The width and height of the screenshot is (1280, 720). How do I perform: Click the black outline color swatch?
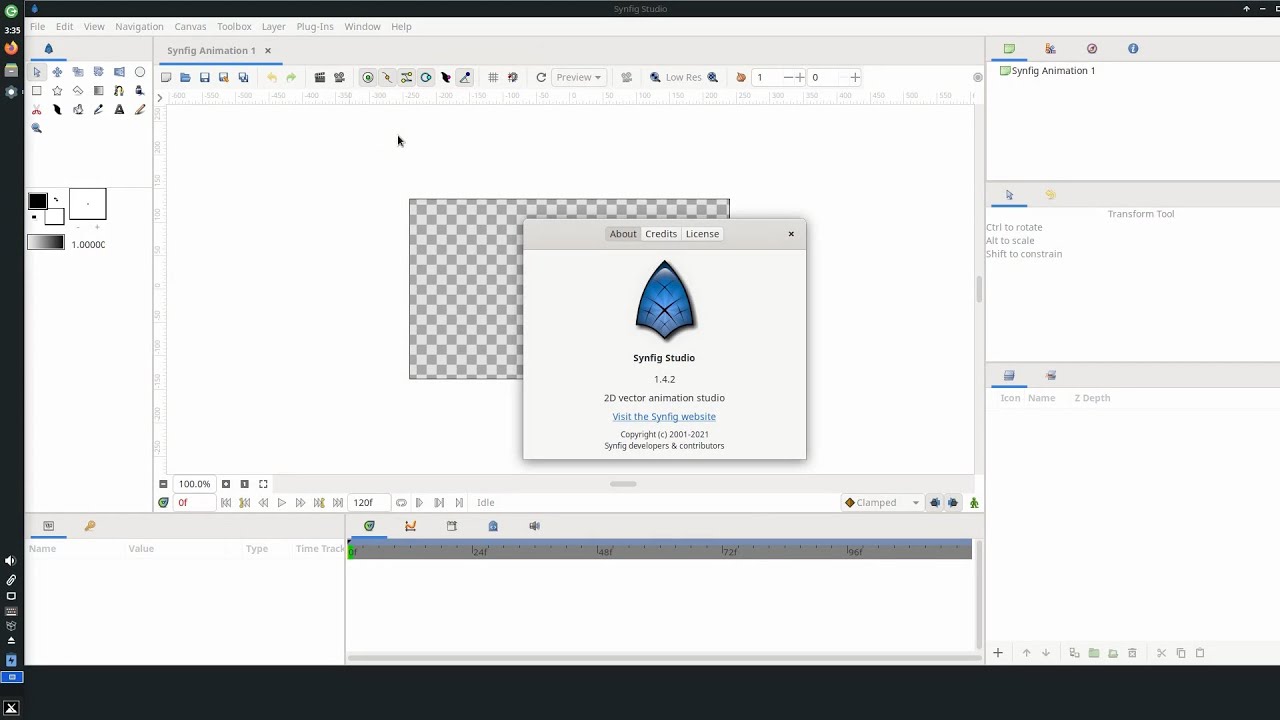37,201
